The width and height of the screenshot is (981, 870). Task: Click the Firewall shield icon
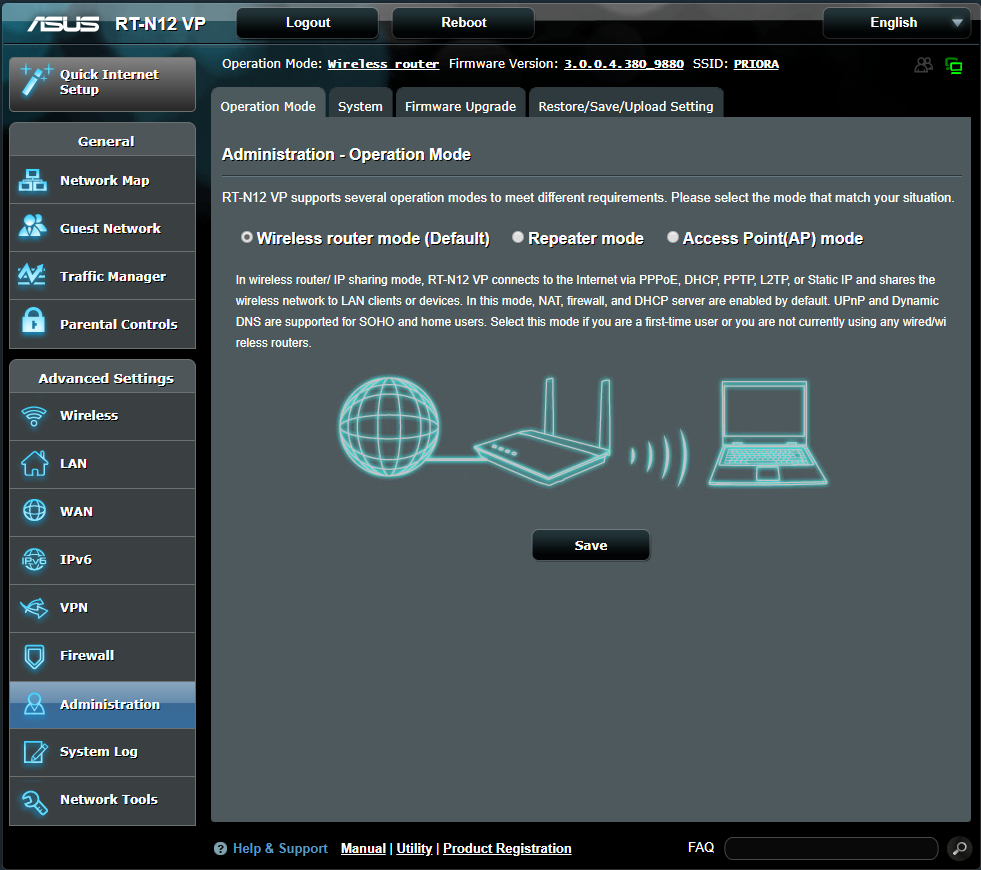34,657
